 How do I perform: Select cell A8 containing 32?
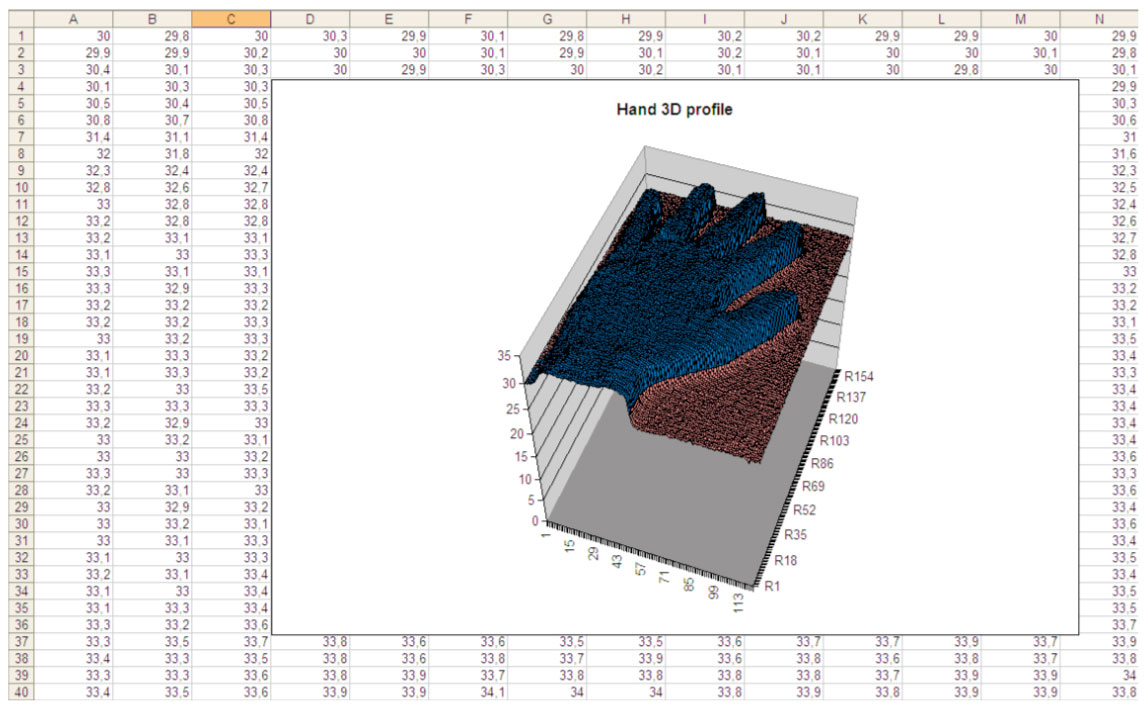[74, 153]
